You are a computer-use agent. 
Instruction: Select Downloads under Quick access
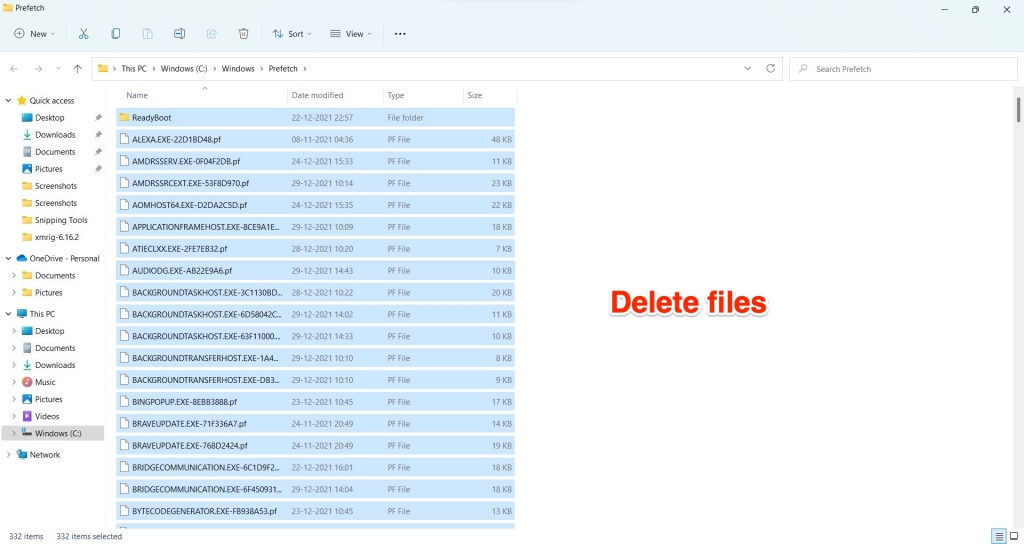(x=55, y=135)
